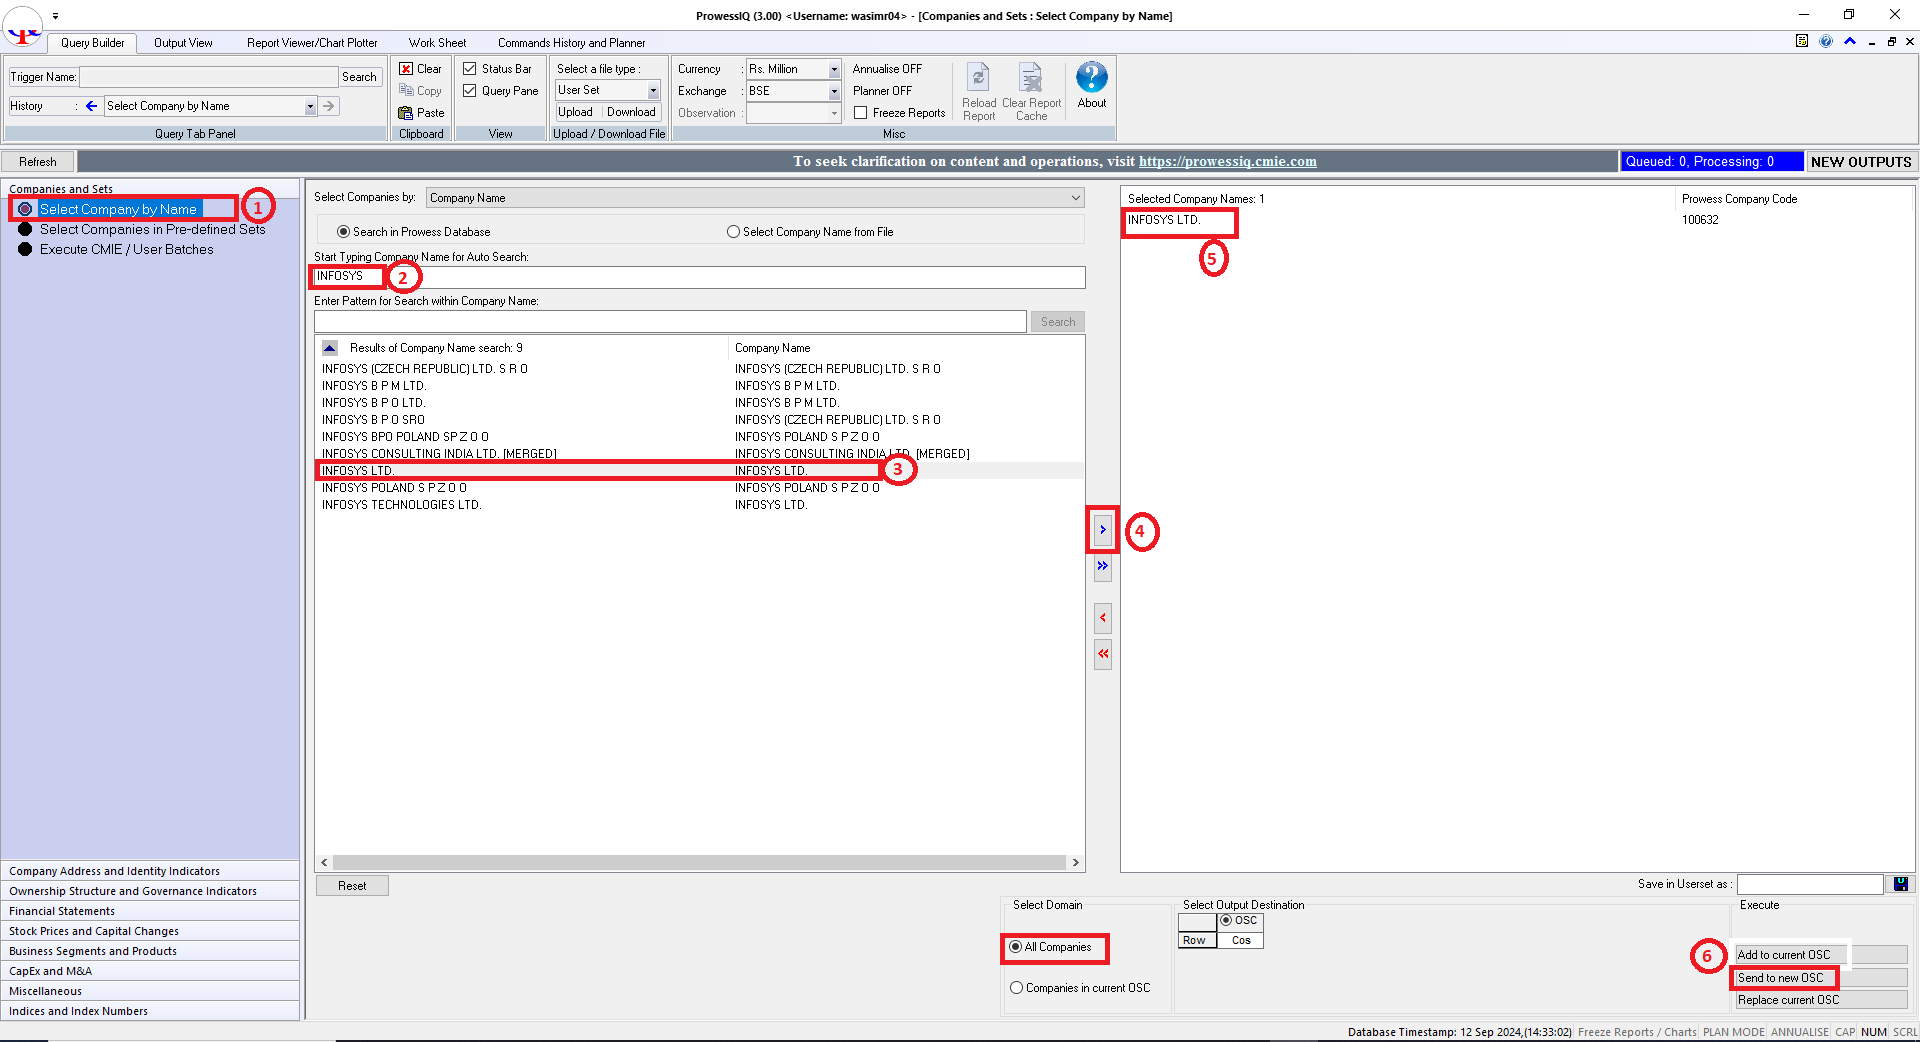Viewport: 1920px width, 1042px height.
Task: Switch to the Output View tab
Action: pos(183,43)
